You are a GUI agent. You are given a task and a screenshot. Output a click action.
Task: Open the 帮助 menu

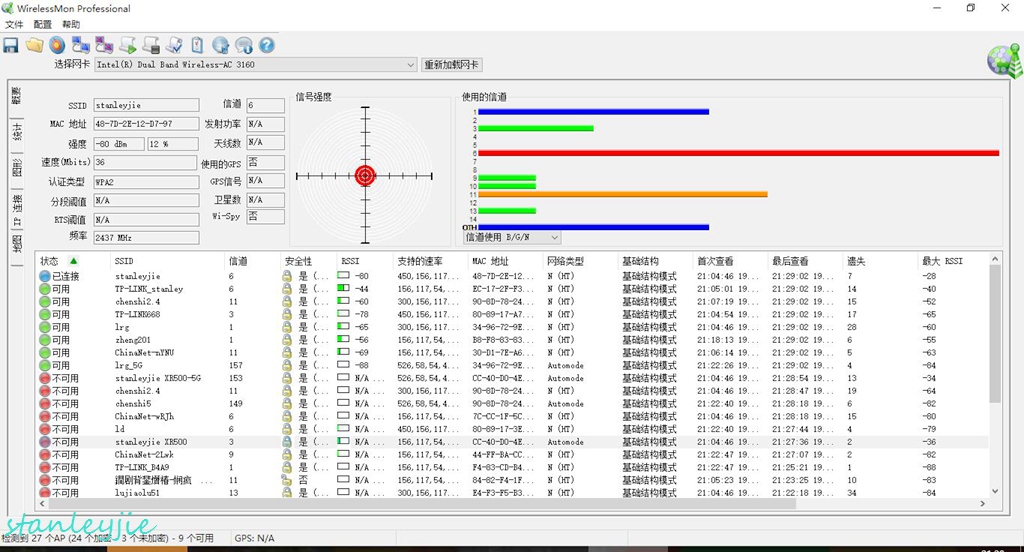[x=71, y=24]
